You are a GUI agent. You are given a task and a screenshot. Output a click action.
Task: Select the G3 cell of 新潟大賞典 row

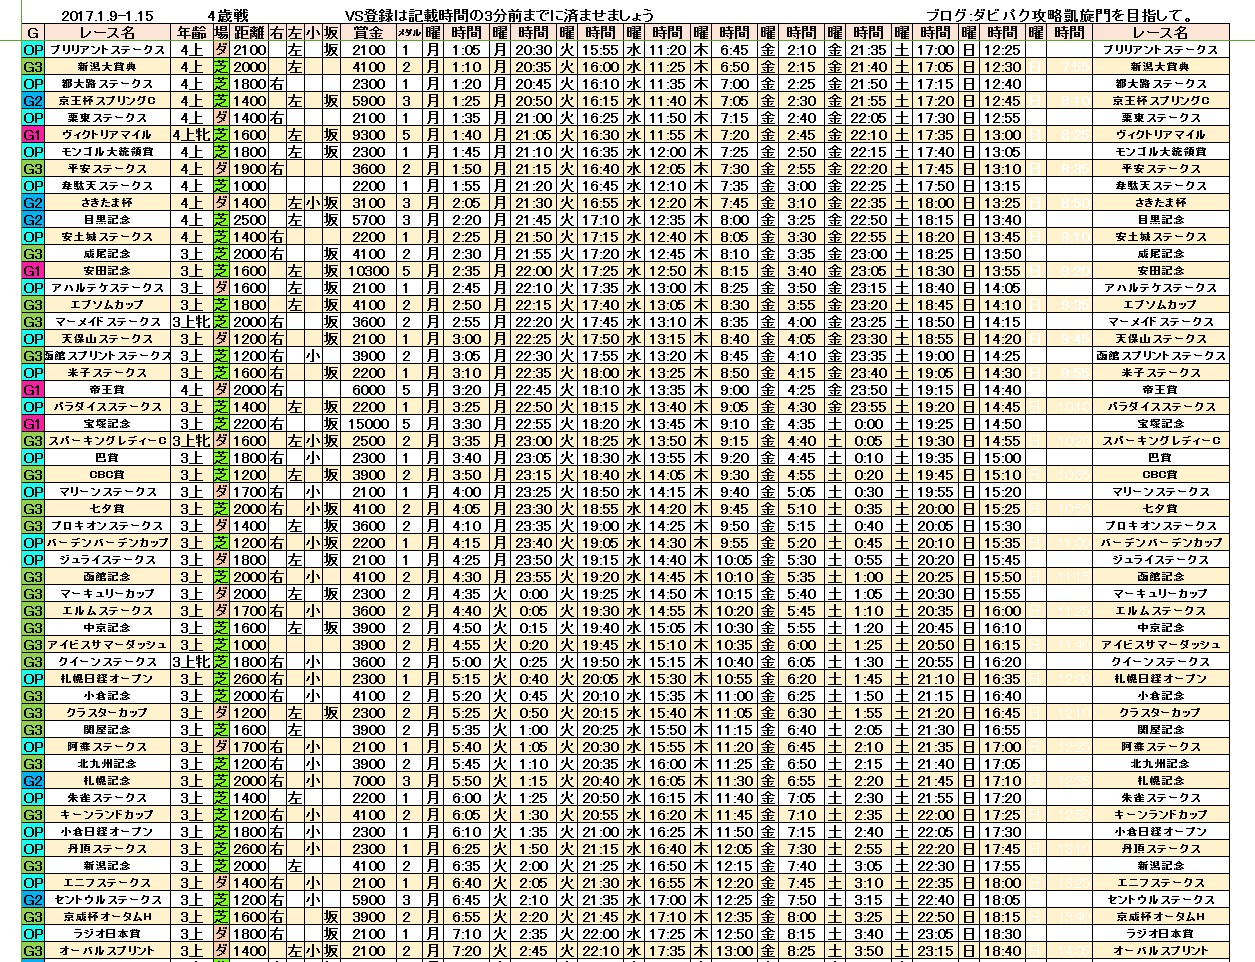click(x=33, y=67)
